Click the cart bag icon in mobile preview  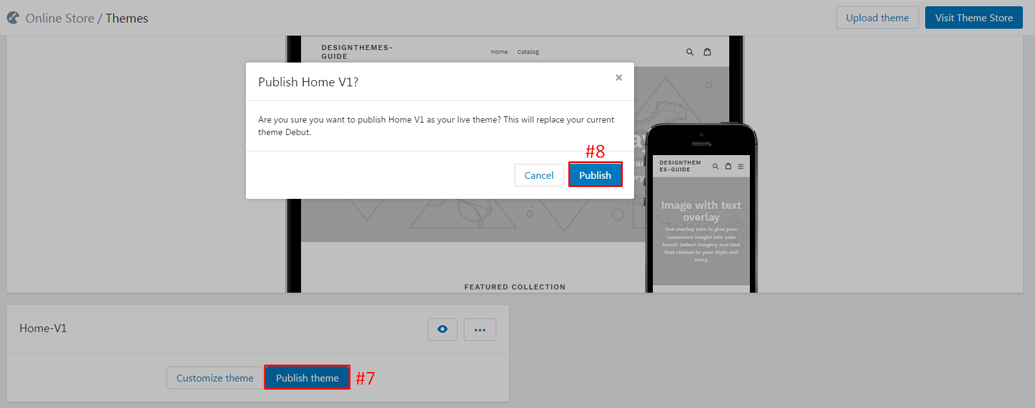(728, 166)
